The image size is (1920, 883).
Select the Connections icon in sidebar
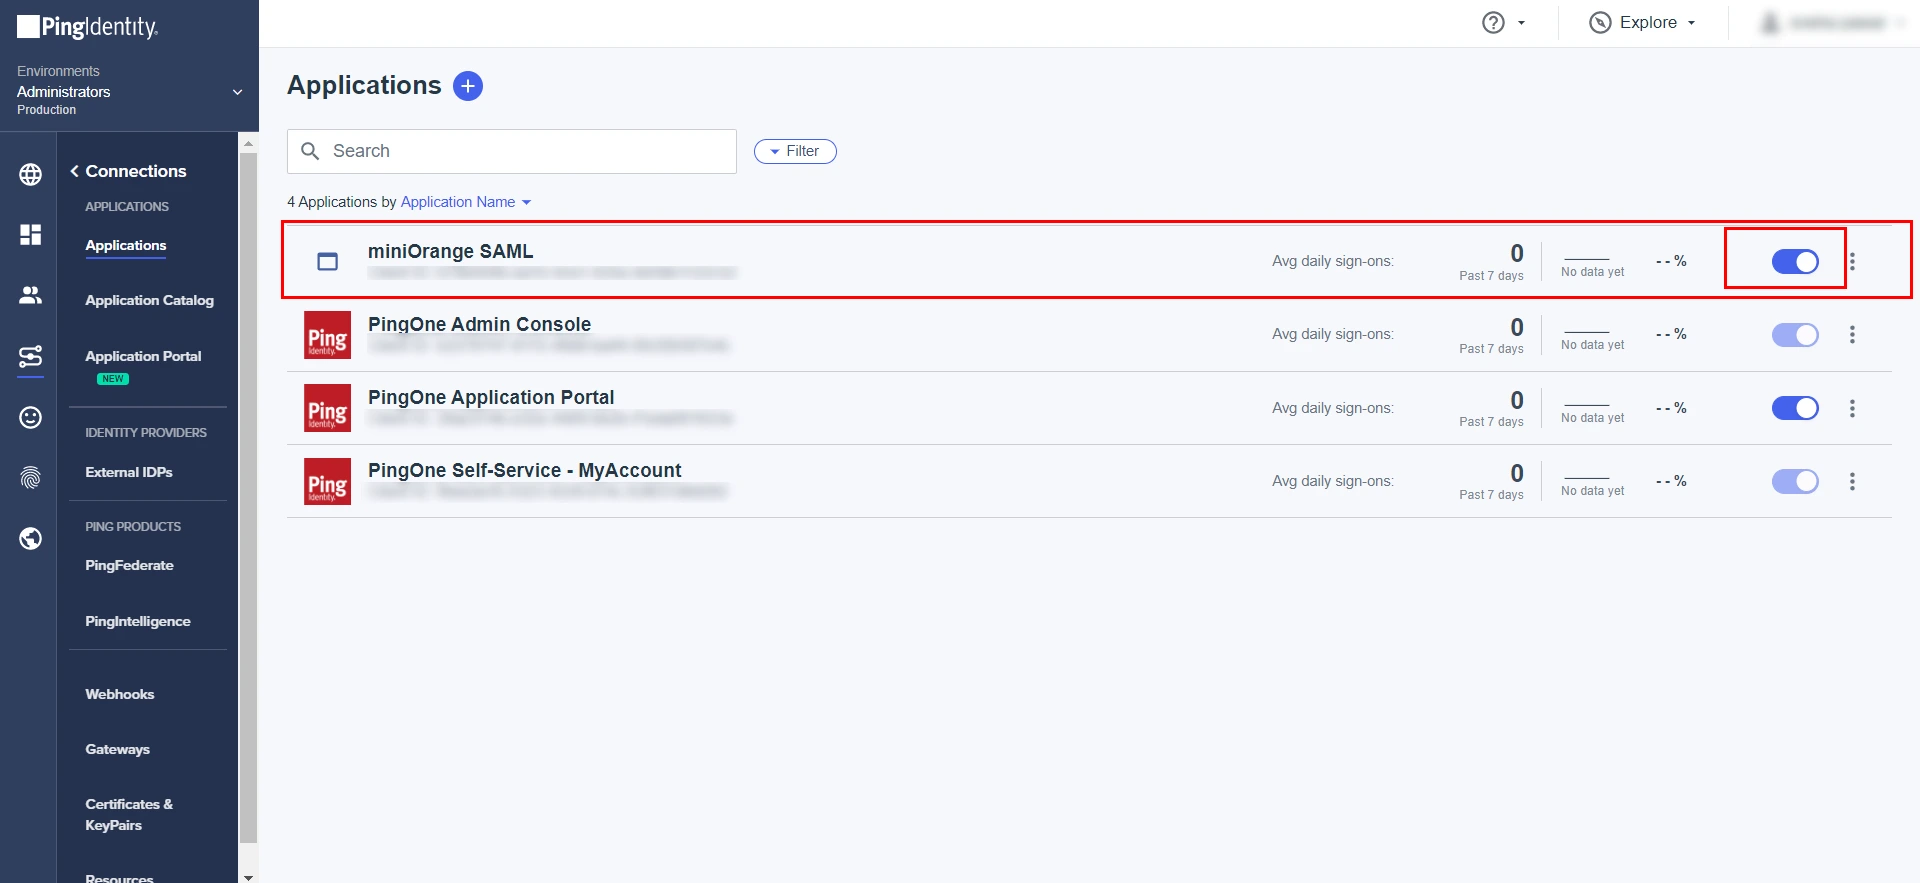pyautogui.click(x=31, y=356)
